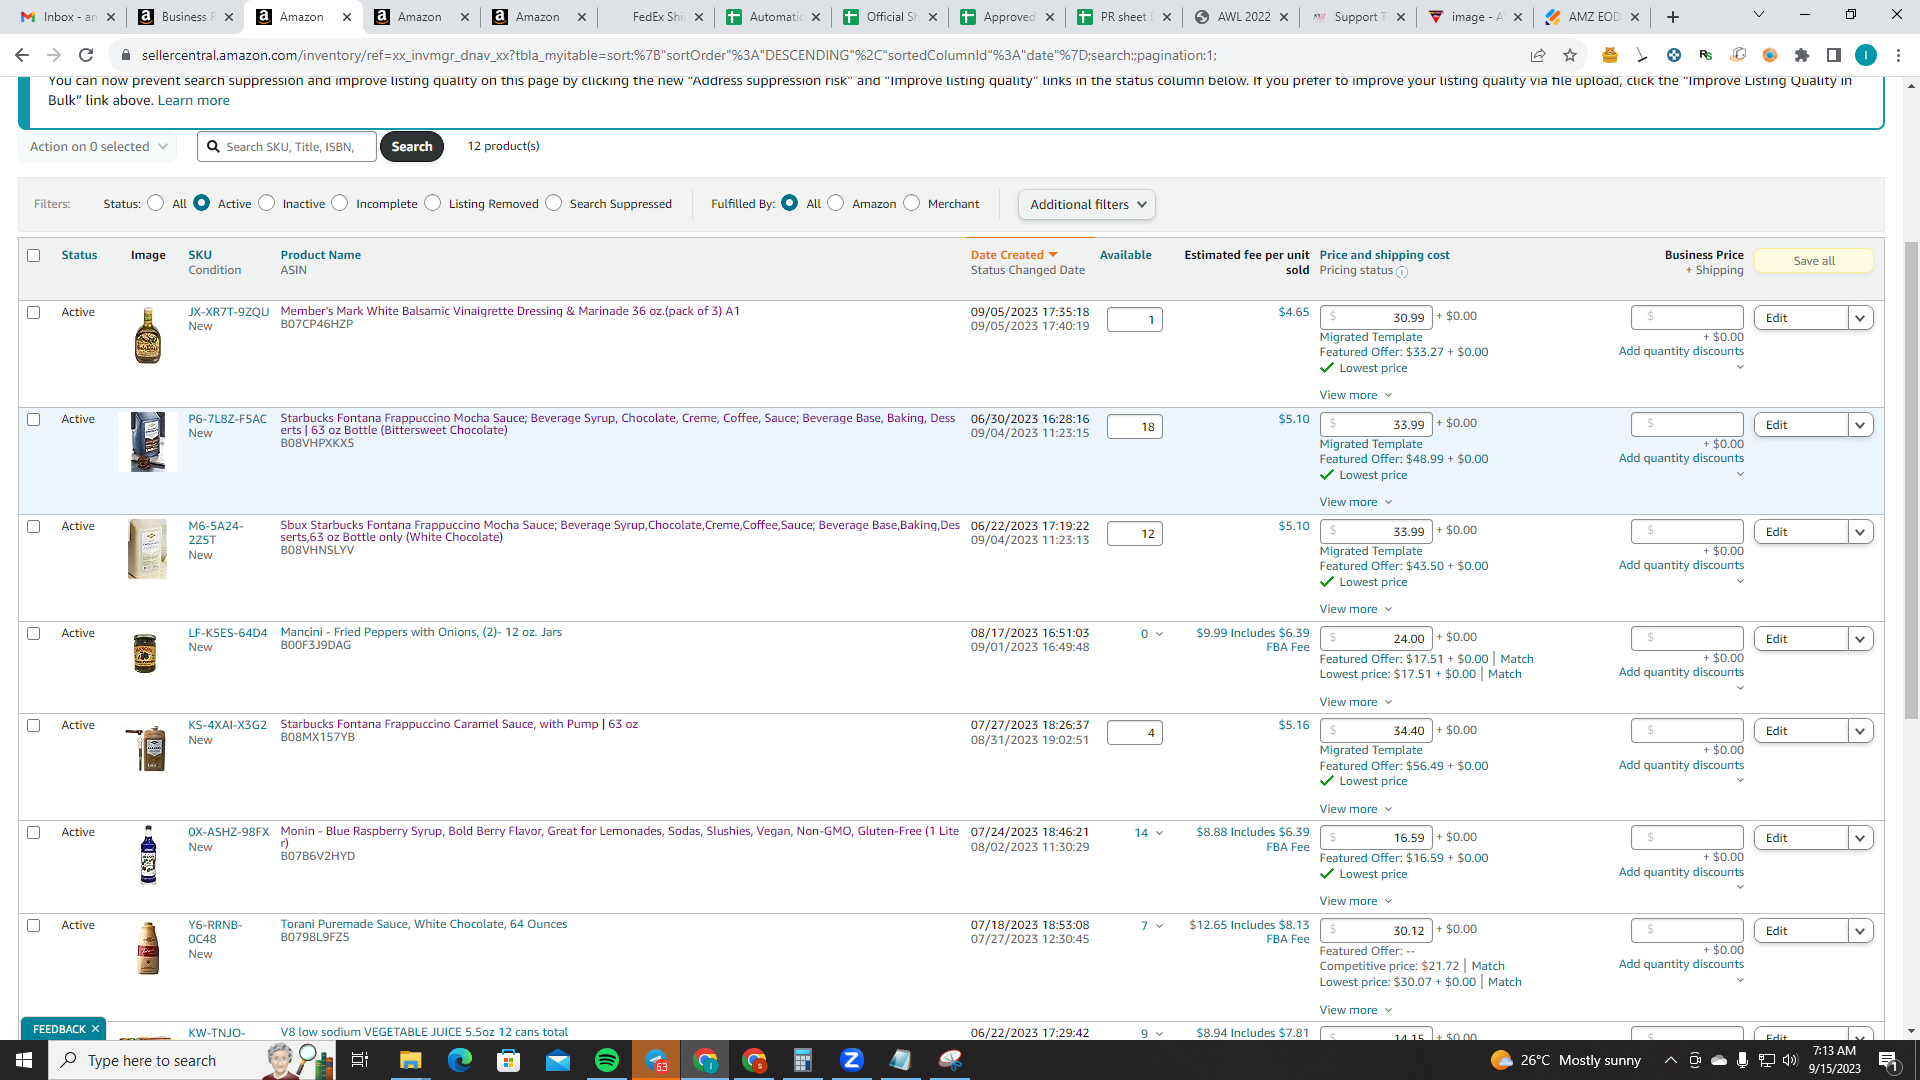
Task: Switch to the AMZ EOD browser tab
Action: pos(1594,17)
